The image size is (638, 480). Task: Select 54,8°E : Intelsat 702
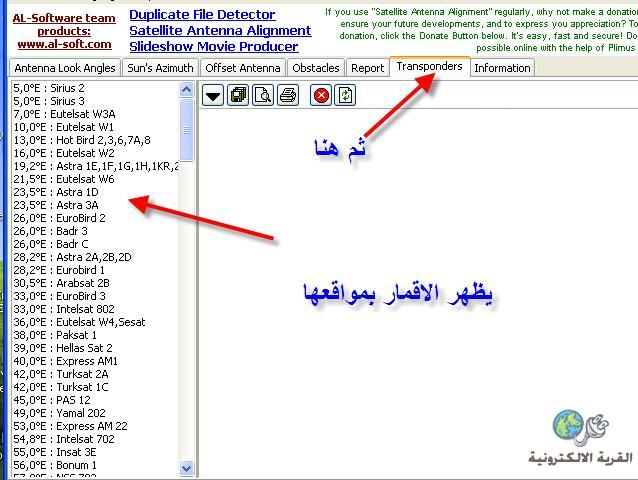coord(64,439)
